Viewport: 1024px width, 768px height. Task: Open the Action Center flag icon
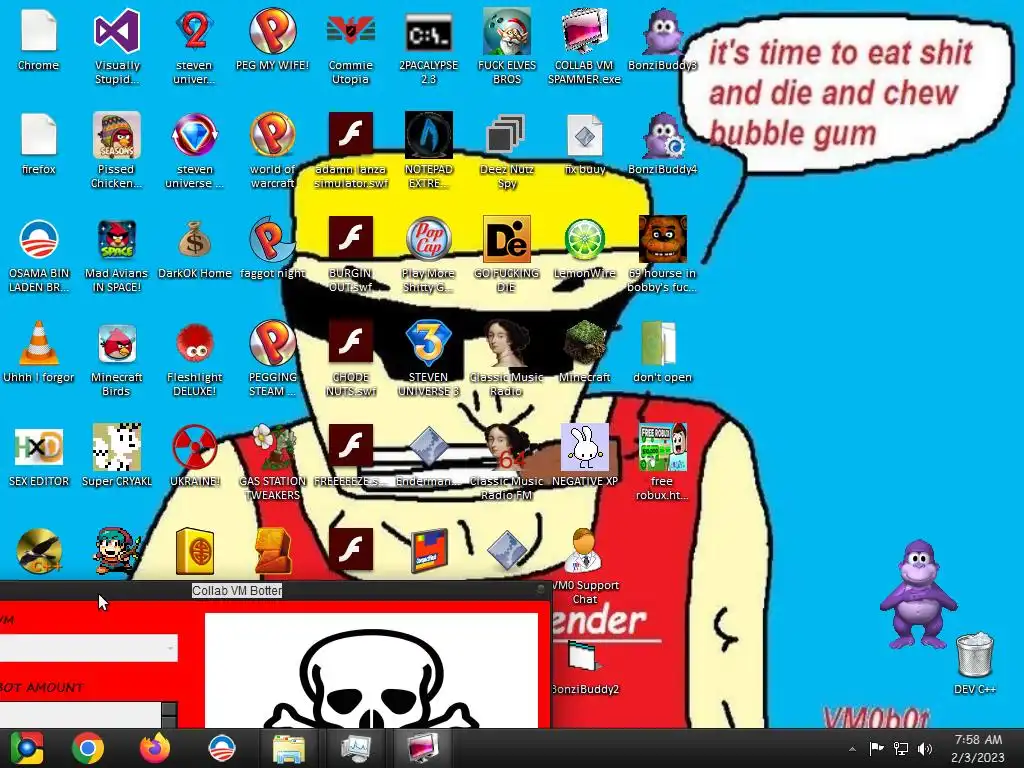click(876, 748)
